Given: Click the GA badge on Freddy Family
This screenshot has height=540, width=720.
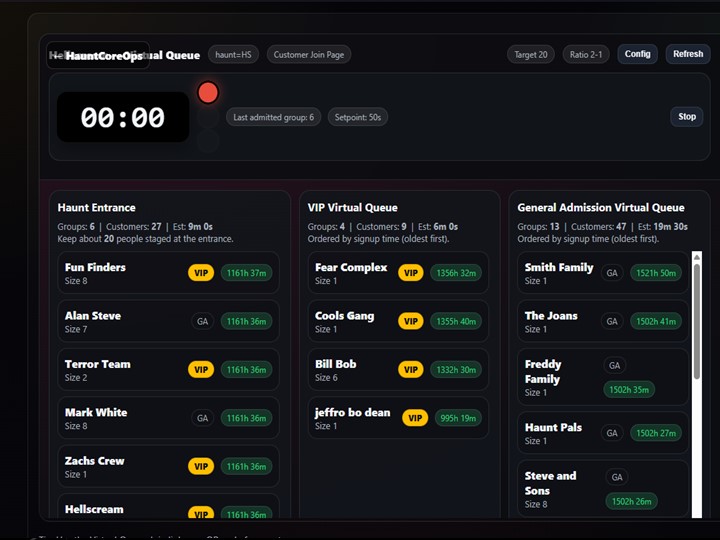Looking at the screenshot, I should click(x=615, y=366).
